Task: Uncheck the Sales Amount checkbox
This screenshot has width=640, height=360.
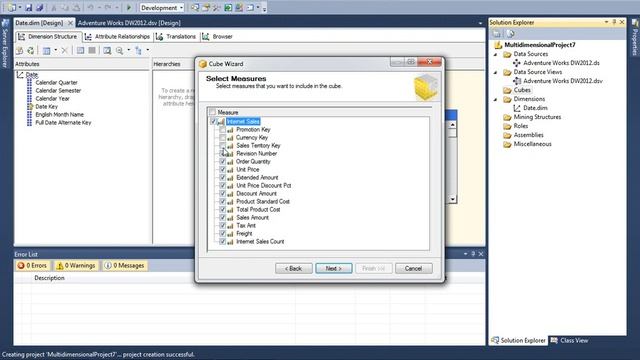Action: [222, 218]
